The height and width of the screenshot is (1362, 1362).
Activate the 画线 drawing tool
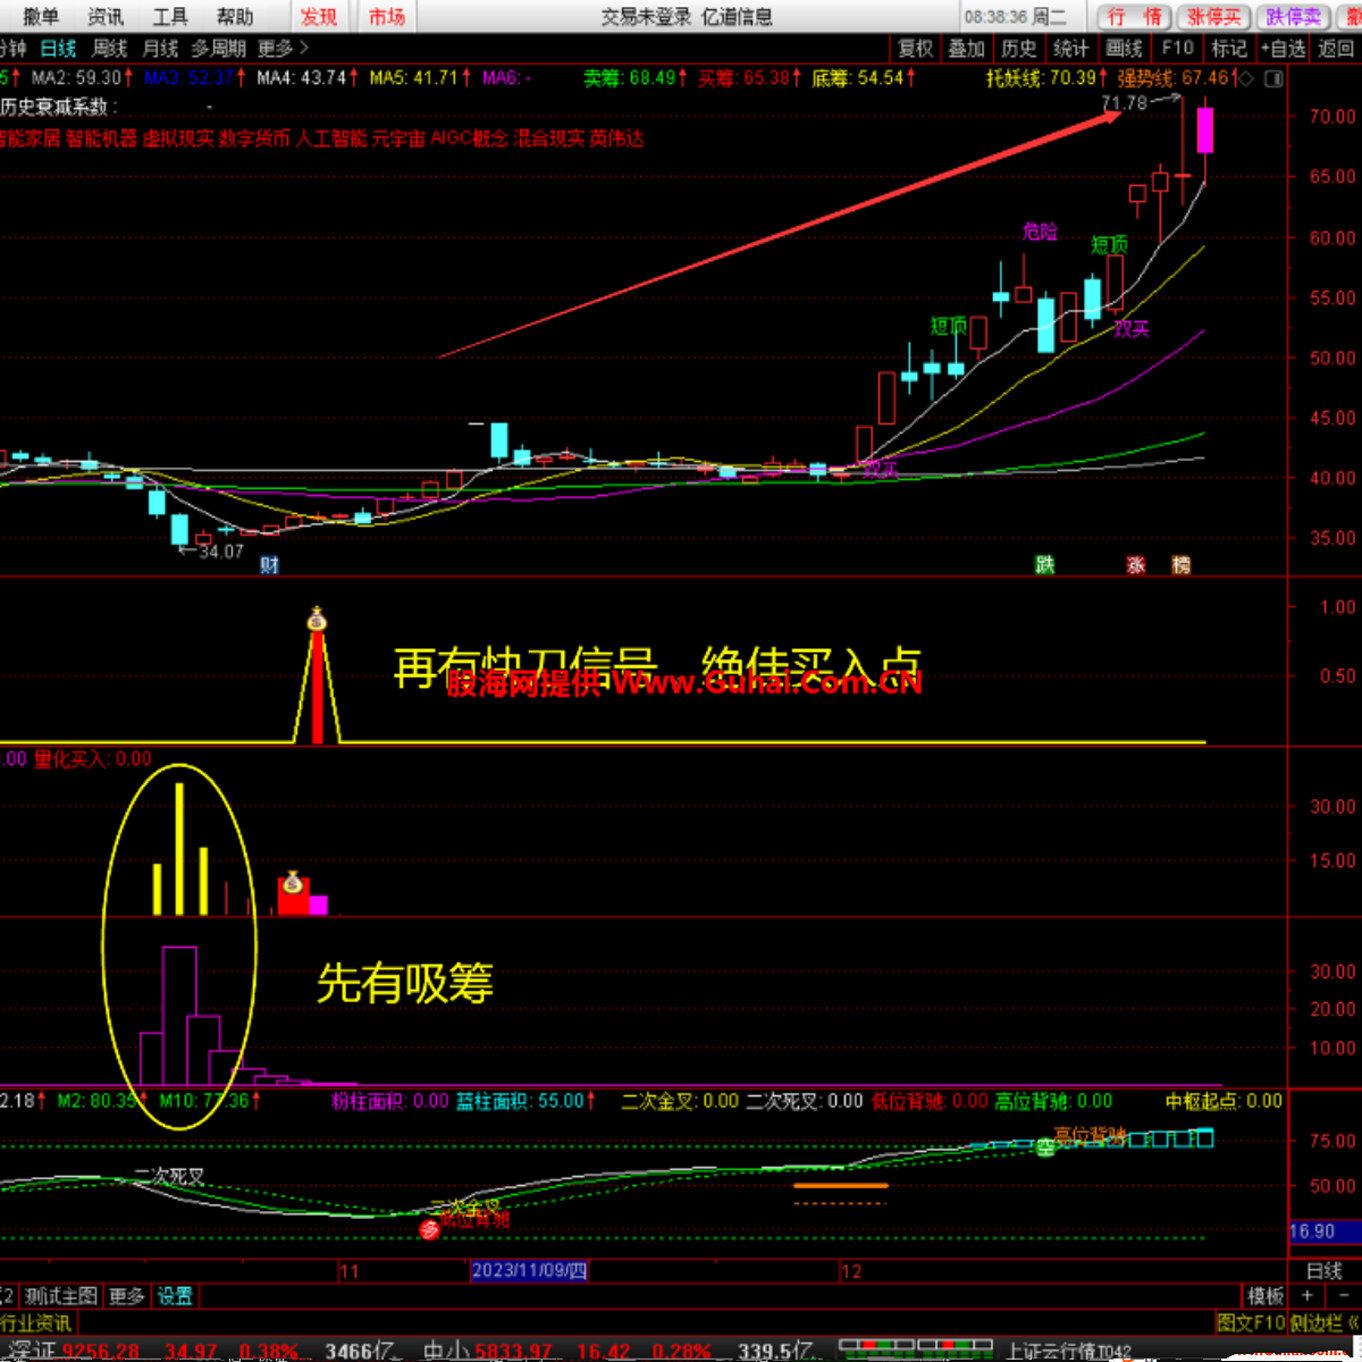click(x=1124, y=48)
